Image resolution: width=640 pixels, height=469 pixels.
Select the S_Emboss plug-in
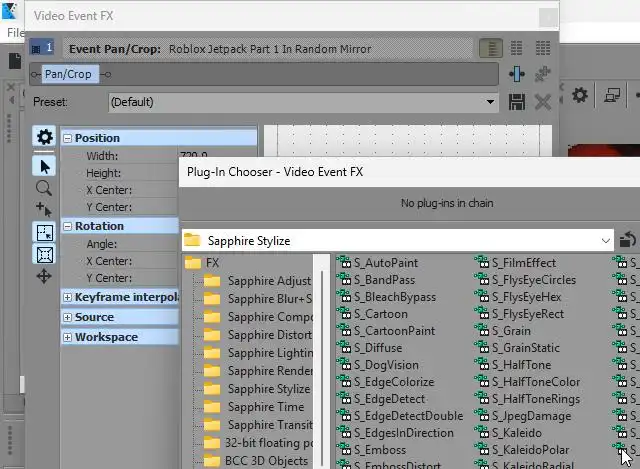point(372,450)
